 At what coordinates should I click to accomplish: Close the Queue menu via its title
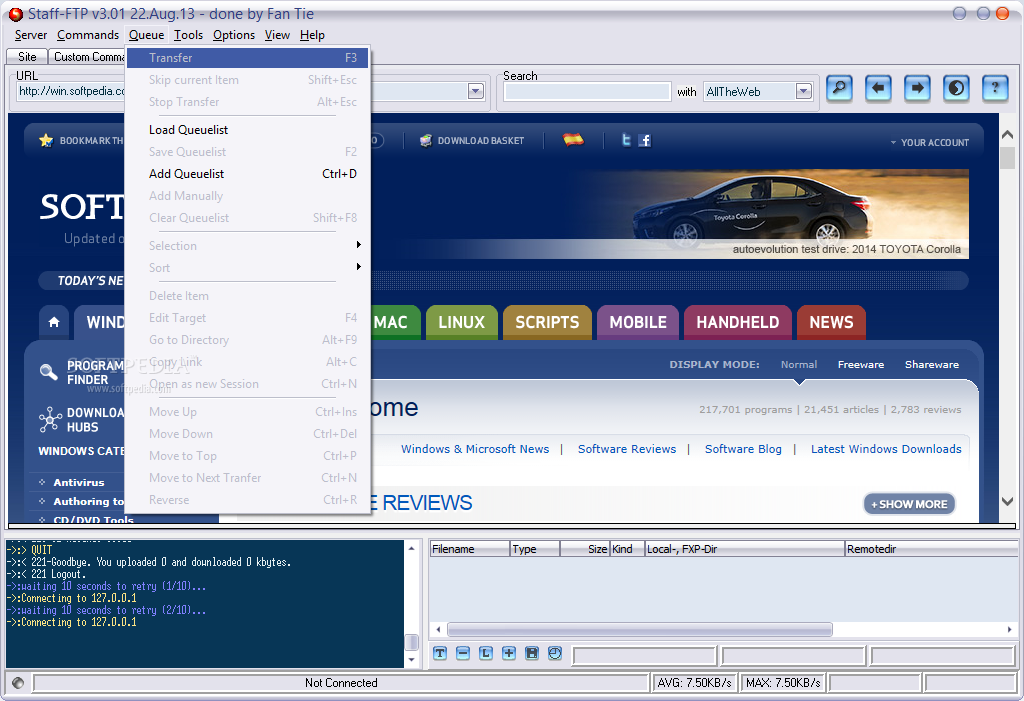coord(146,35)
